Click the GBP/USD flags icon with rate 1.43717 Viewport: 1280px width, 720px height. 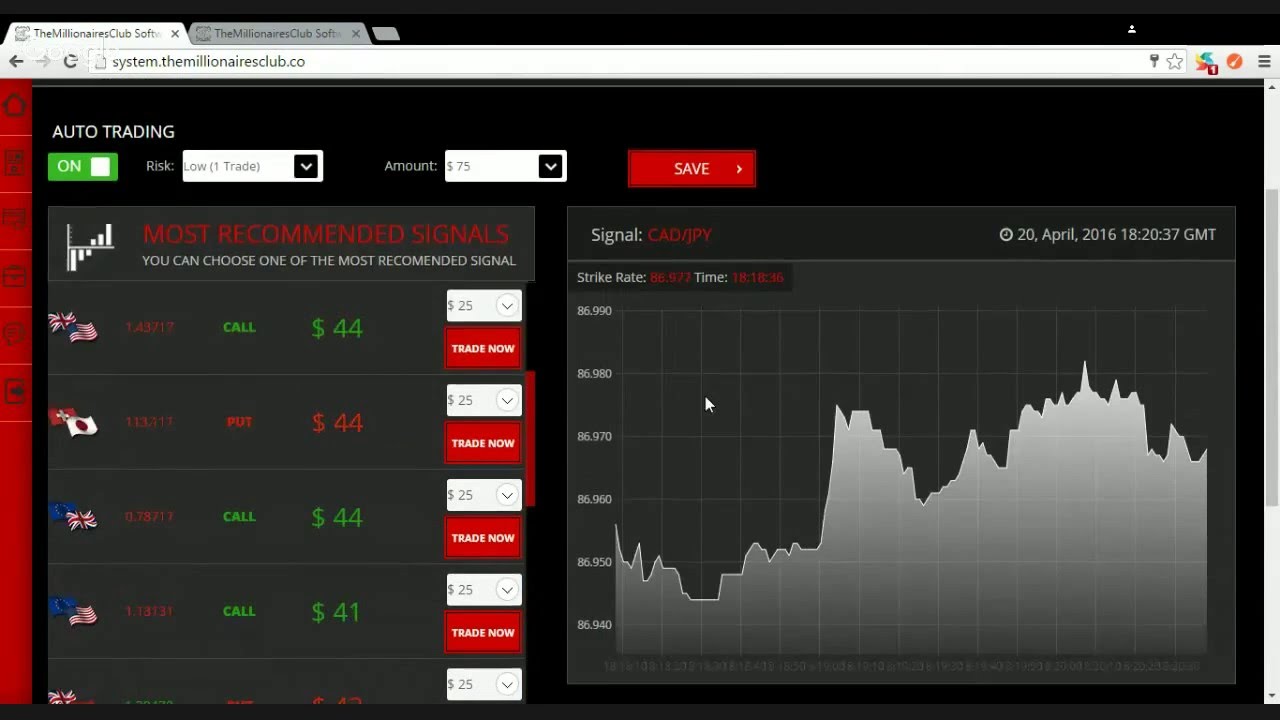pos(73,327)
